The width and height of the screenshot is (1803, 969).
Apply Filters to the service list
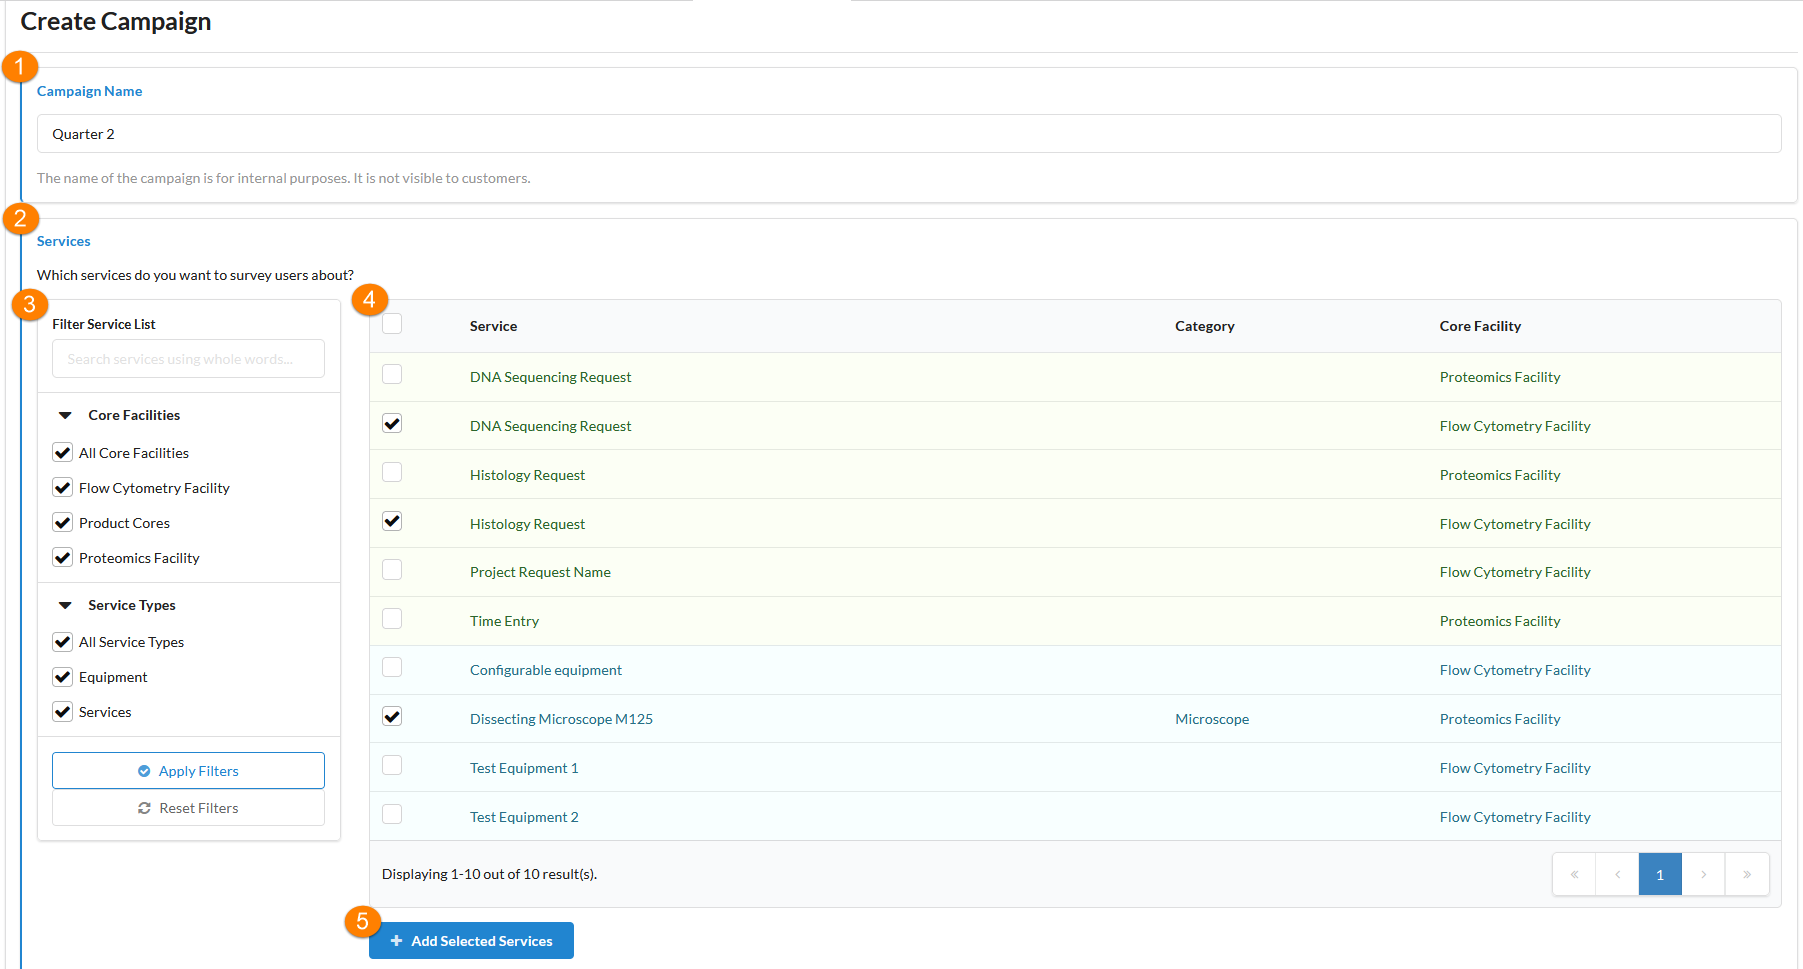(x=188, y=771)
